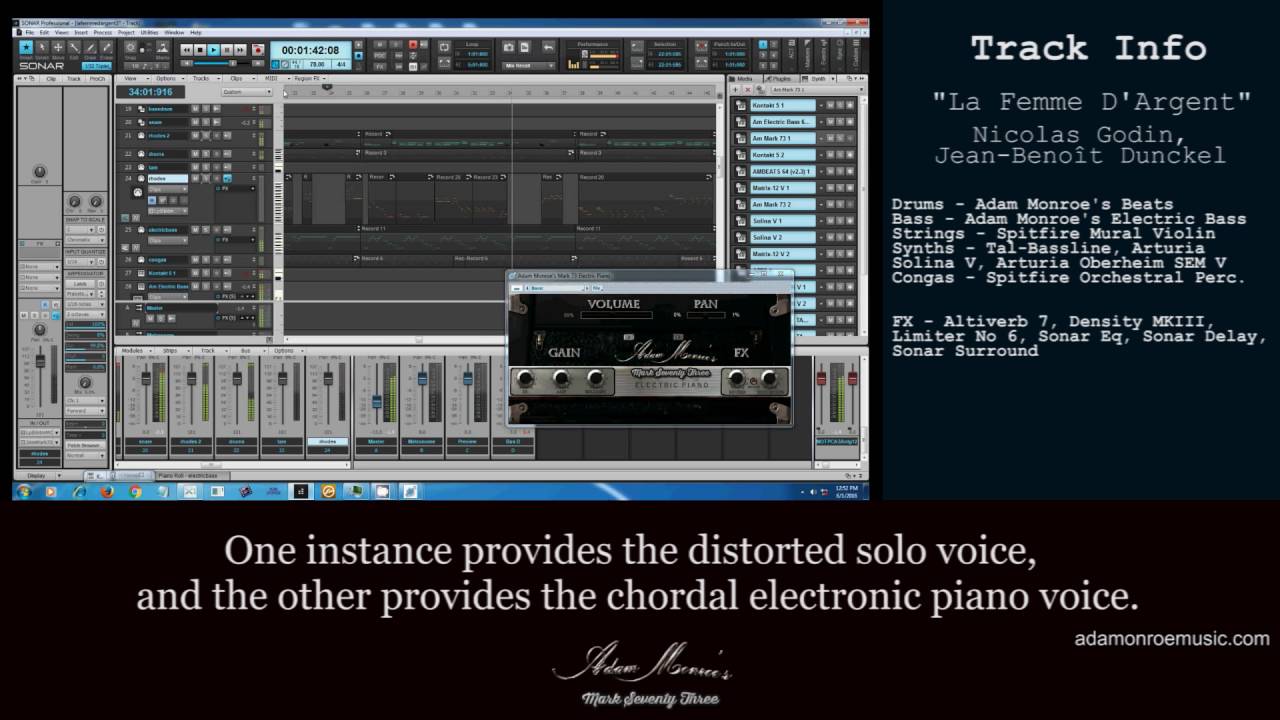Click the undo arrow icon
The height and width of the screenshot is (720, 1280).
point(549,46)
